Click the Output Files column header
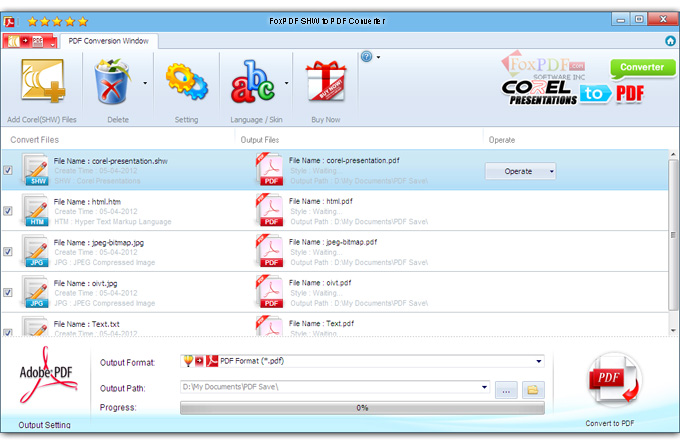This screenshot has height=443, width=680. (x=260, y=140)
